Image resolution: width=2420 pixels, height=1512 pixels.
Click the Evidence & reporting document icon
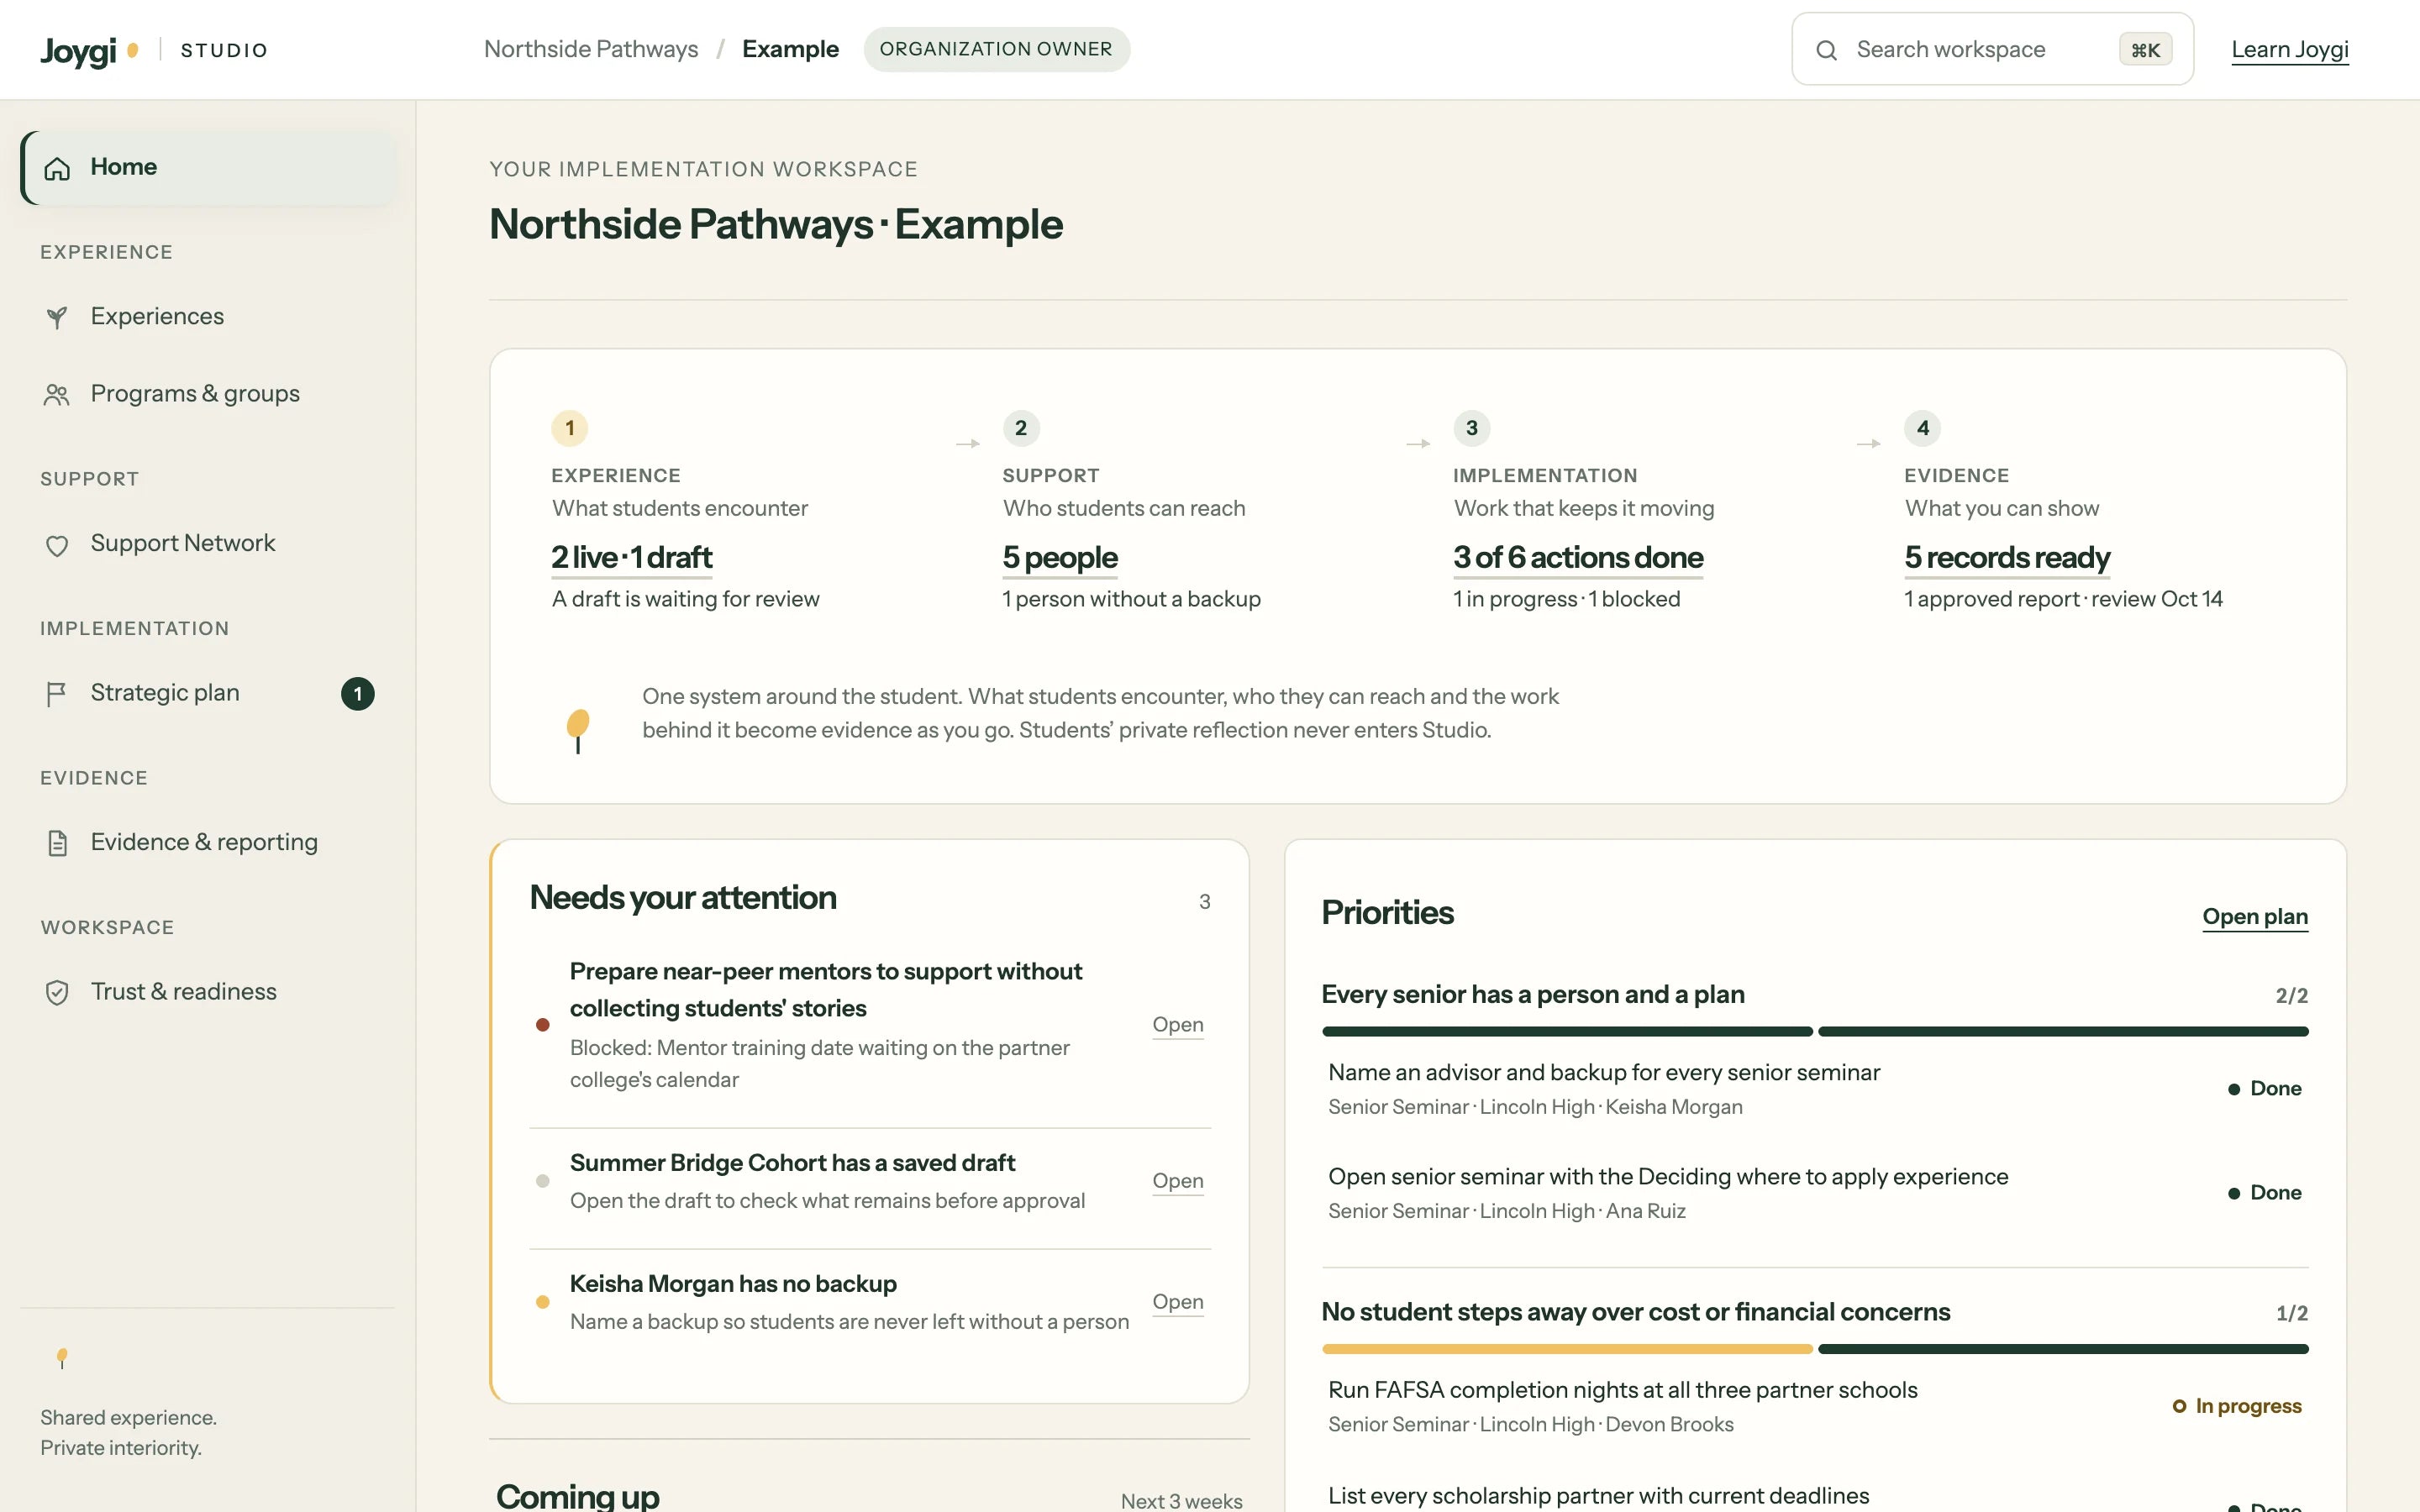(57, 843)
